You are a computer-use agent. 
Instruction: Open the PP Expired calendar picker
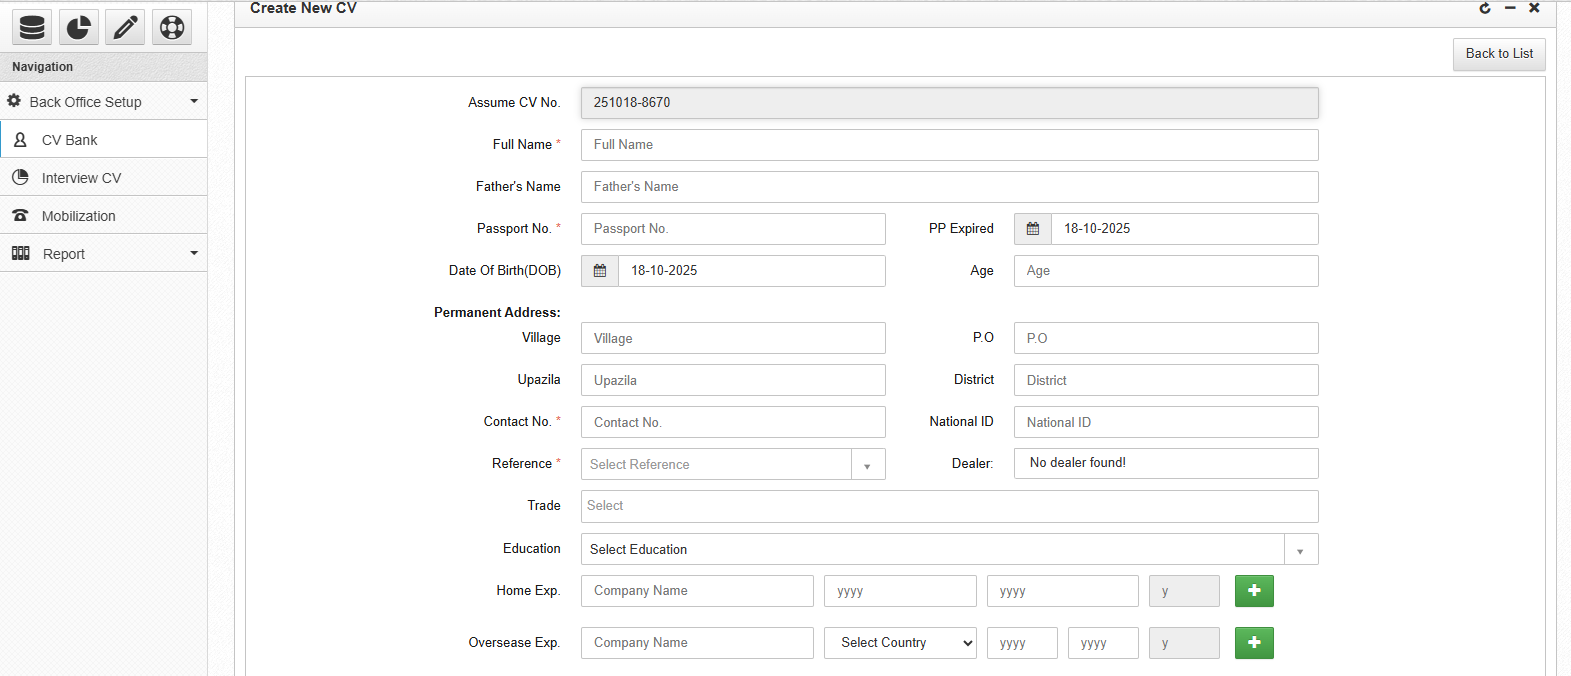(1033, 229)
